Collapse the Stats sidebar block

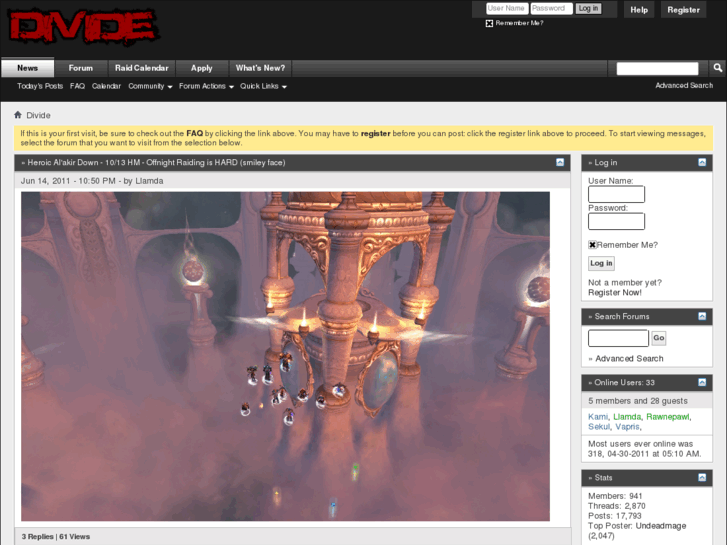point(702,477)
